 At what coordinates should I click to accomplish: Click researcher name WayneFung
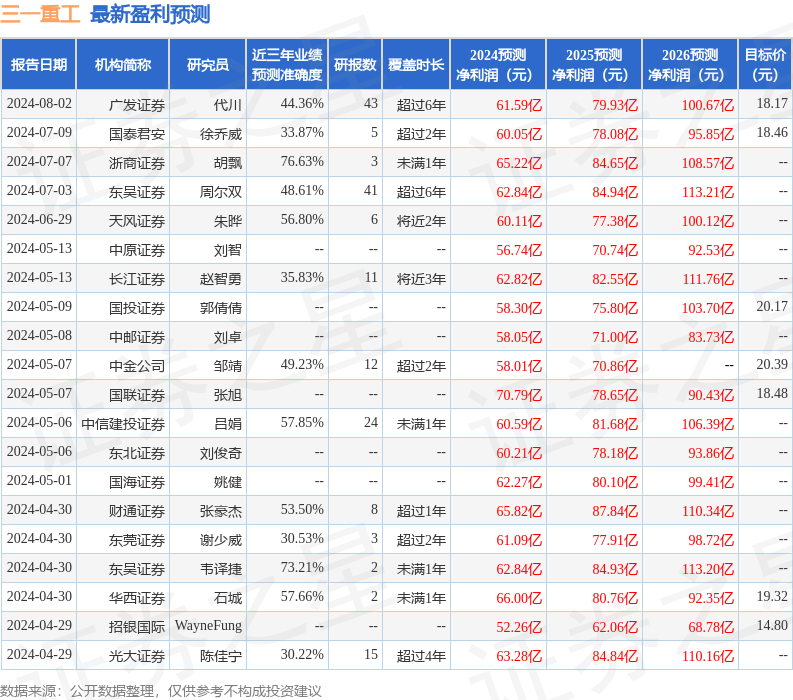tap(208, 626)
